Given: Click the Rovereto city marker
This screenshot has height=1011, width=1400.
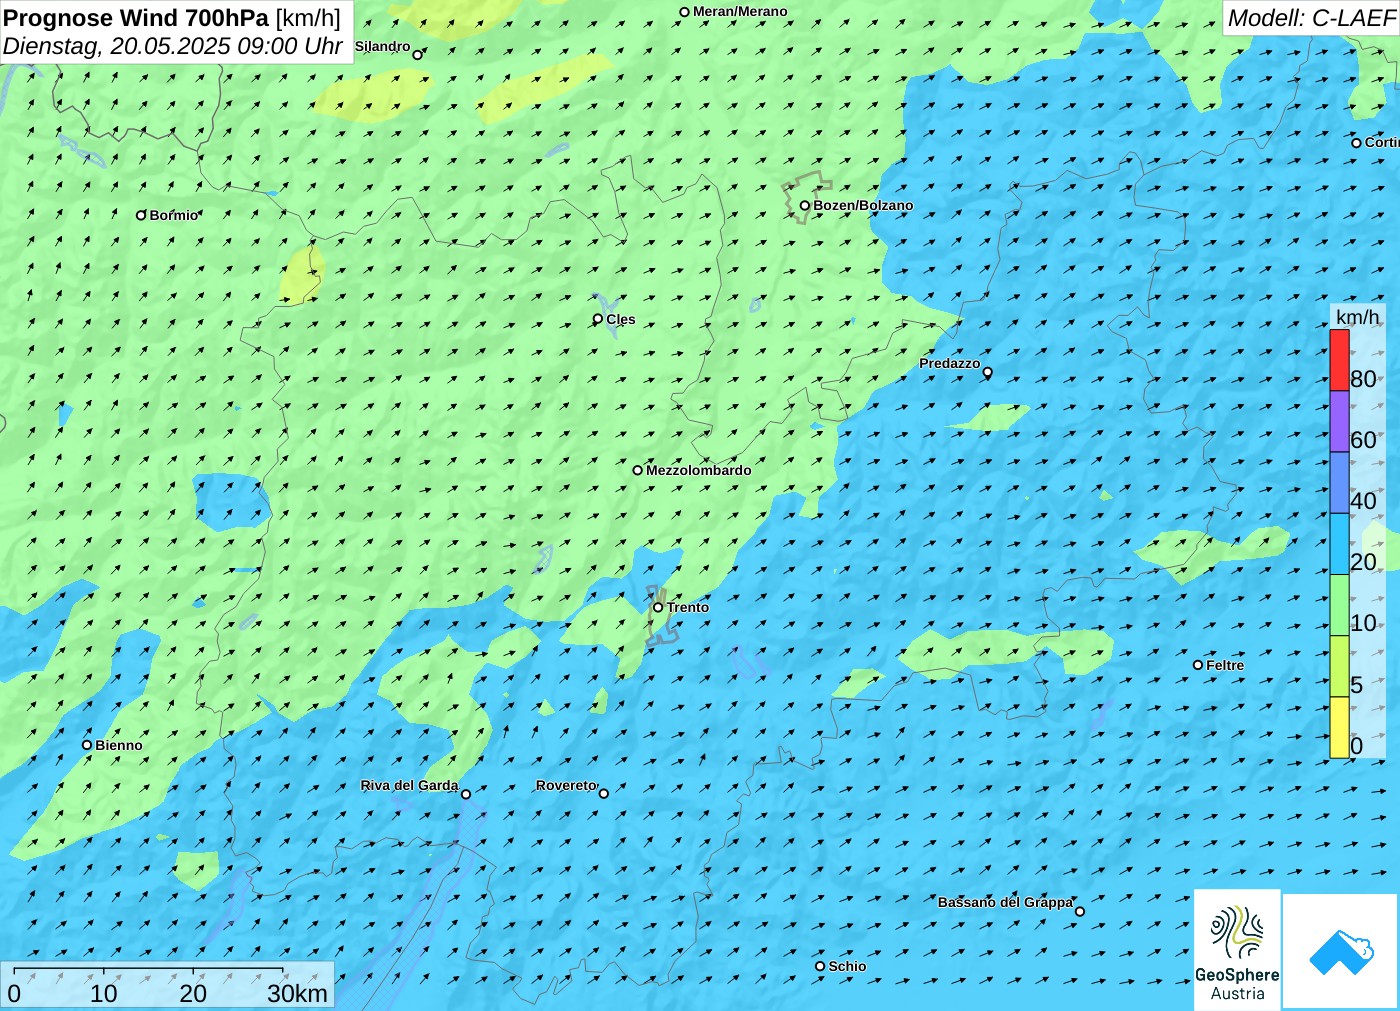Looking at the screenshot, I should [603, 793].
